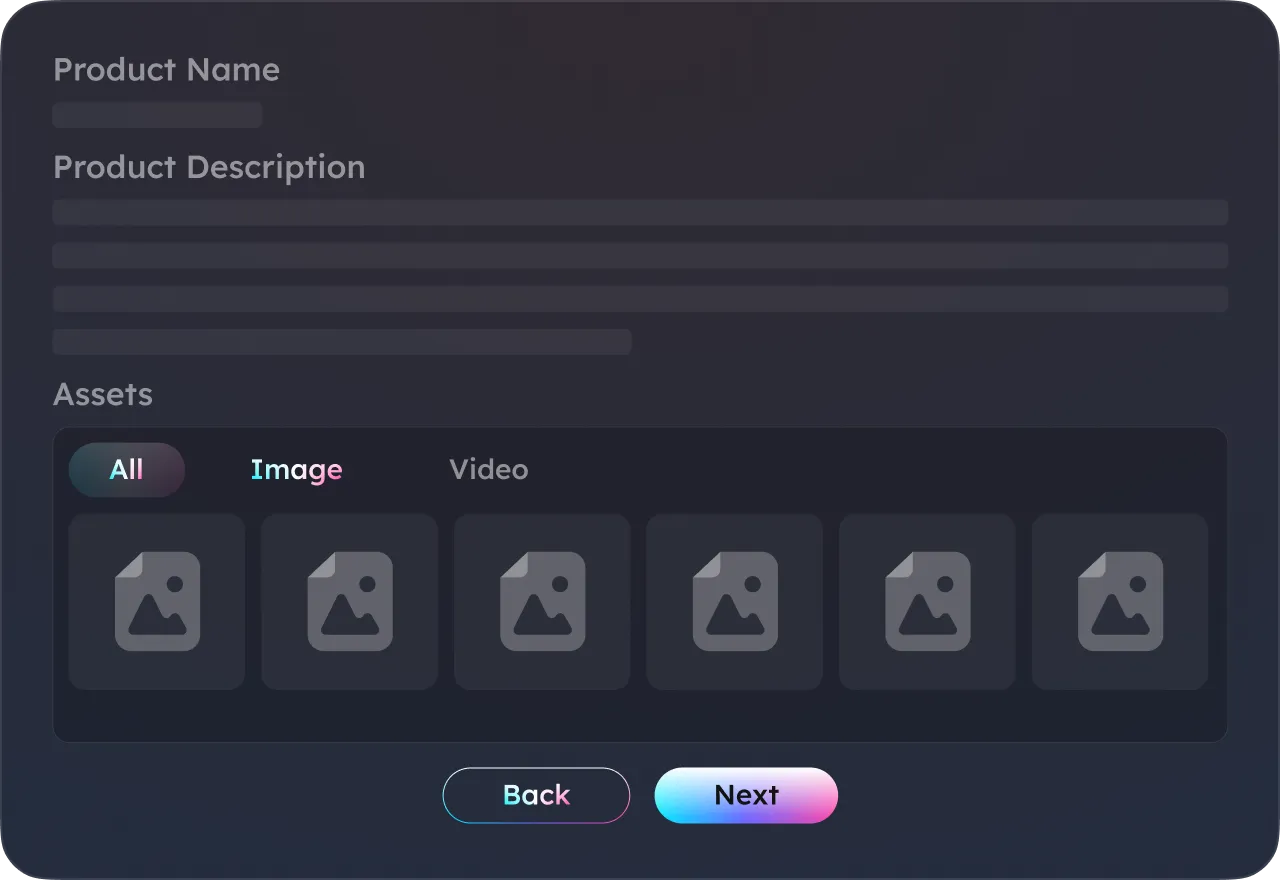The height and width of the screenshot is (880, 1280).
Task: Click the Back button
Action: (x=537, y=796)
